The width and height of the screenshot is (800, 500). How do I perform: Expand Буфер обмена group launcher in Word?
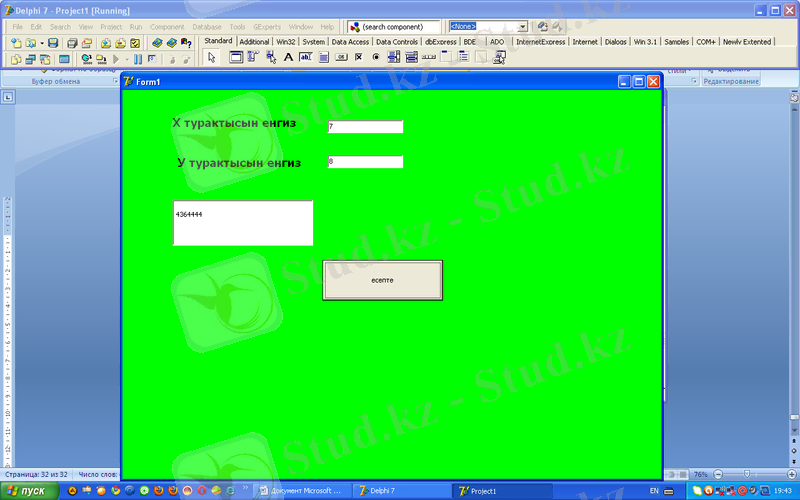pyautogui.click(x=115, y=81)
